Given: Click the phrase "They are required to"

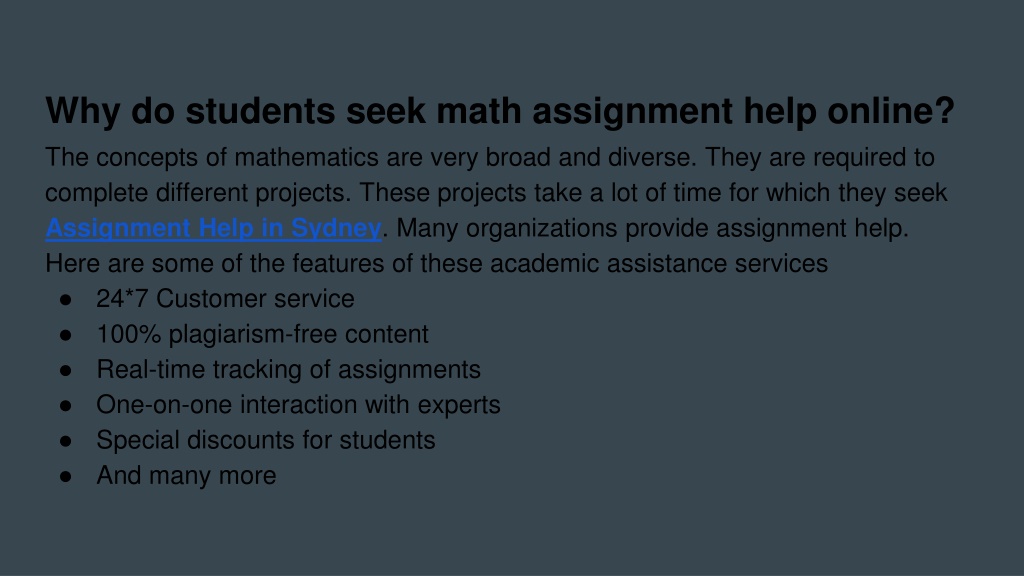Looking at the screenshot, I should click(x=820, y=157).
